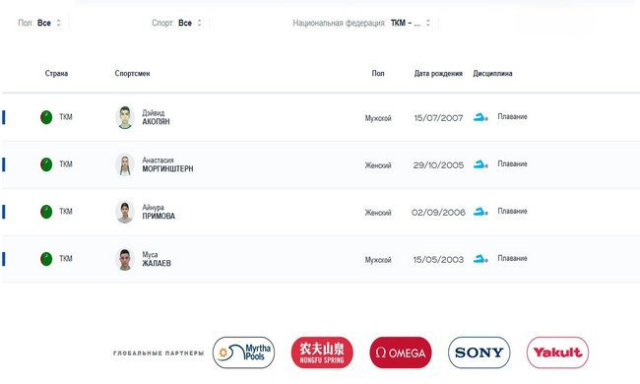
Task: Open athlete Айнура Примова's name link
Action: pyautogui.click(x=158, y=212)
